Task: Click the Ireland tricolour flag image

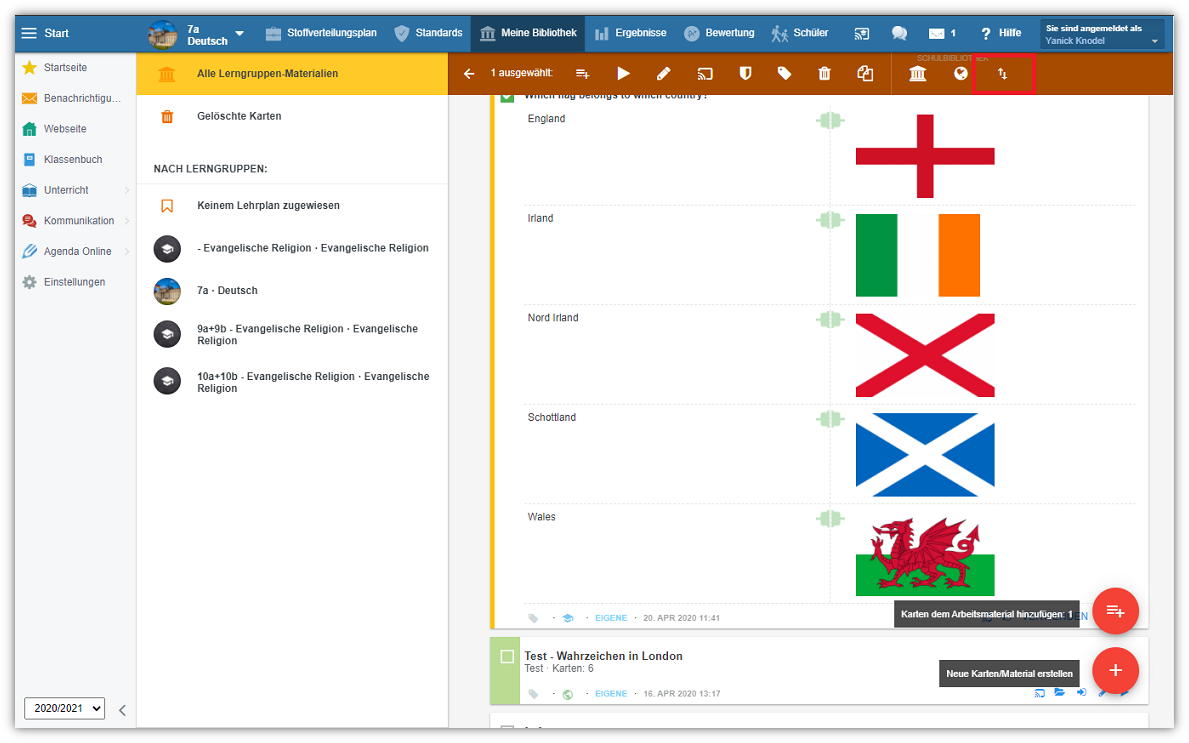Action: [x=918, y=256]
